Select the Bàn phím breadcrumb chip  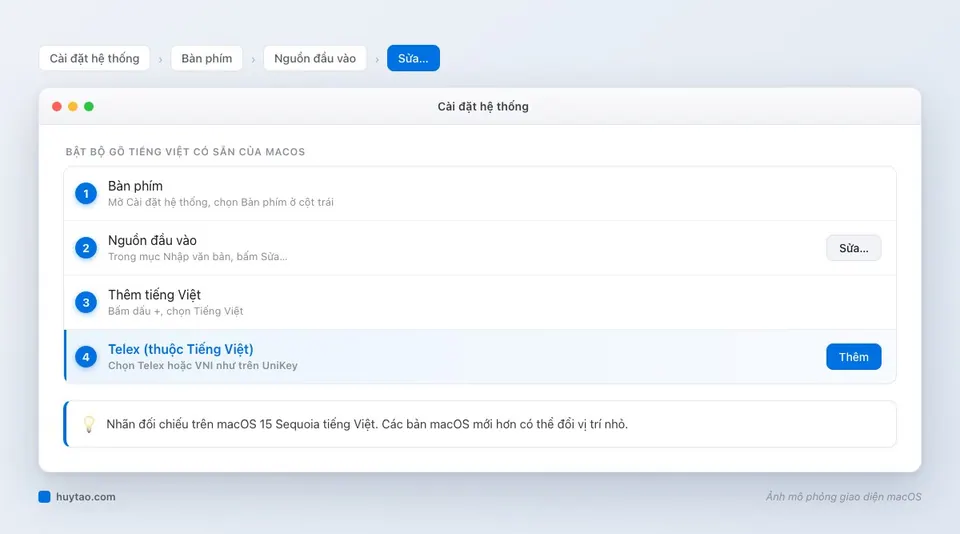click(x=207, y=58)
